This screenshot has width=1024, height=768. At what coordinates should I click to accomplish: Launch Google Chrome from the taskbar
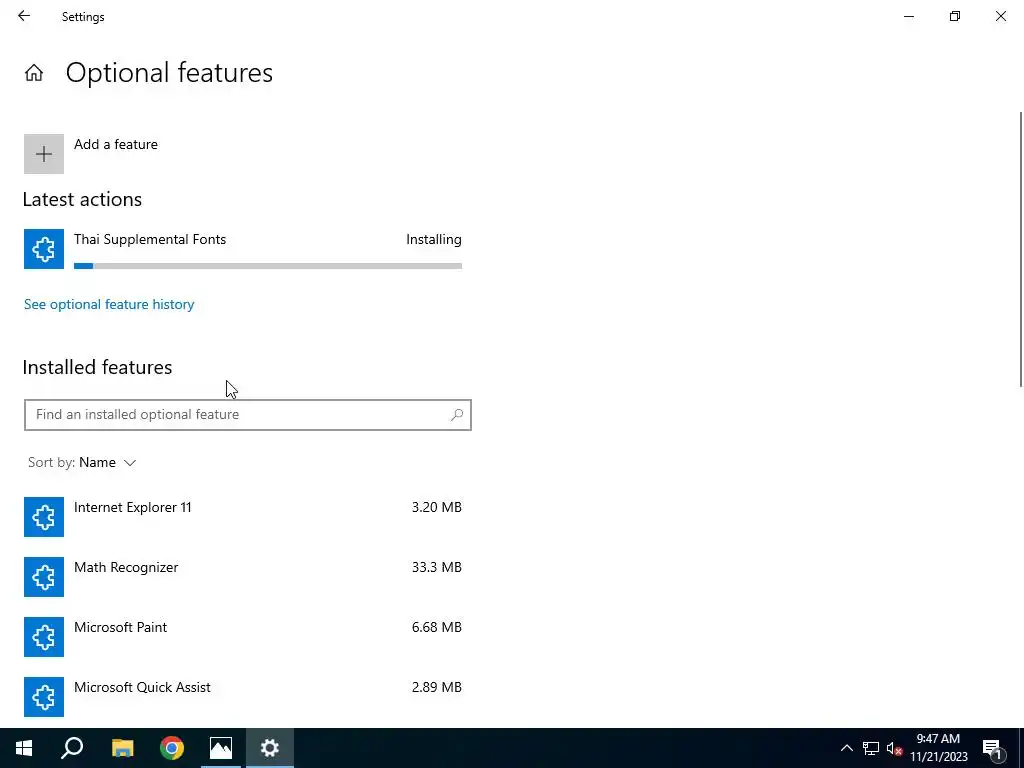pos(172,748)
